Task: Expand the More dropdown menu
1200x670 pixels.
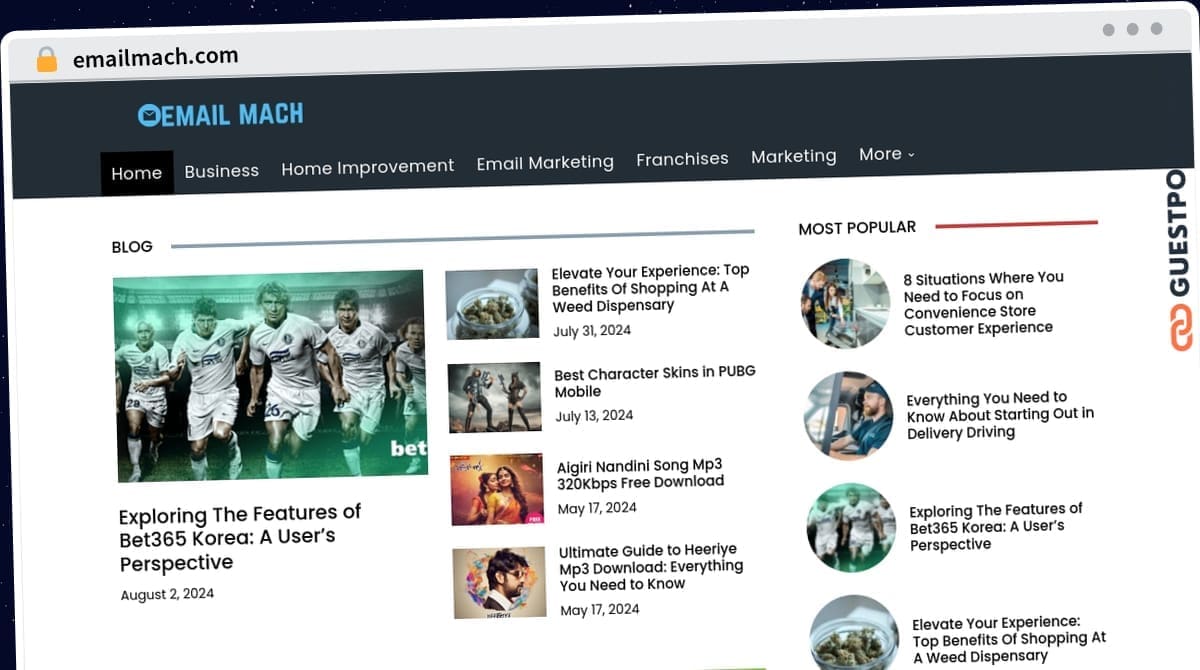Action: click(x=887, y=154)
